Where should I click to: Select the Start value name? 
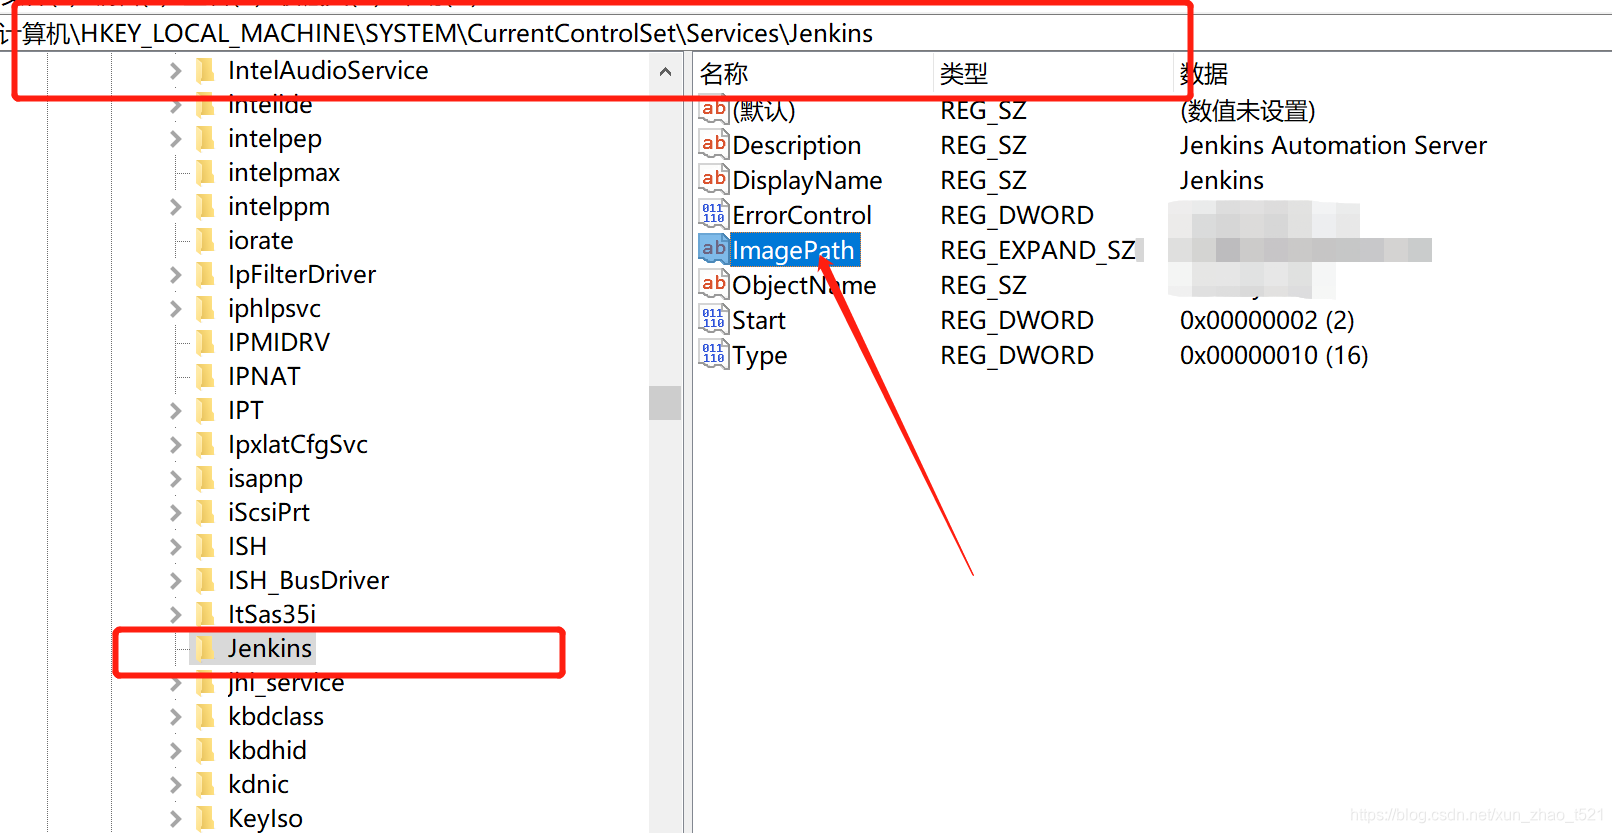click(759, 320)
